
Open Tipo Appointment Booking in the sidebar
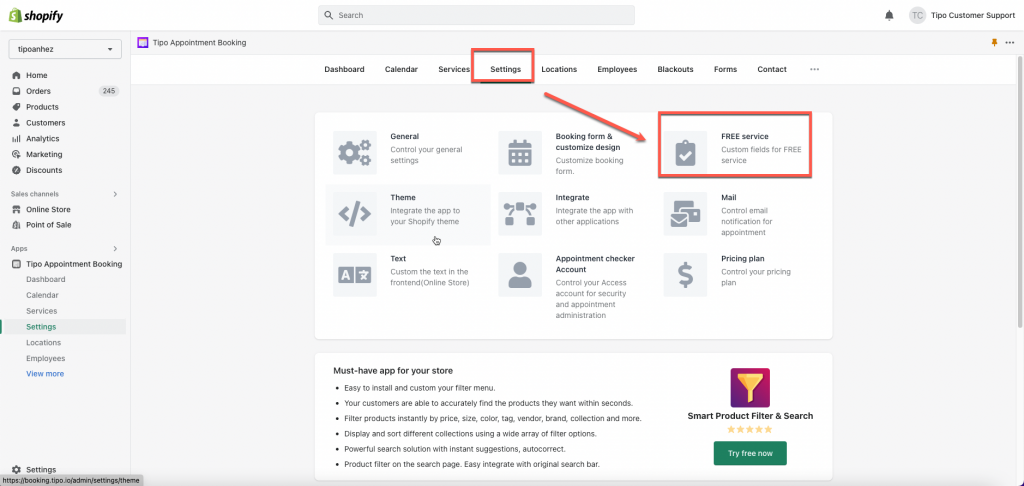(x=74, y=264)
